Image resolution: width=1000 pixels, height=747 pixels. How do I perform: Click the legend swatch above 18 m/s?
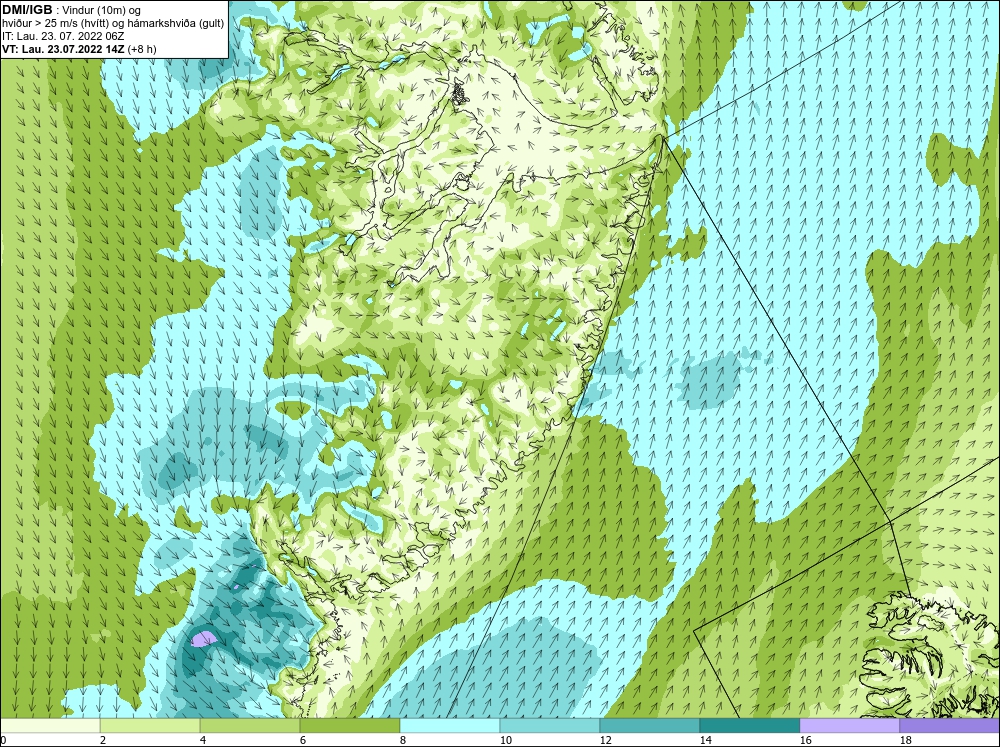[x=950, y=726]
